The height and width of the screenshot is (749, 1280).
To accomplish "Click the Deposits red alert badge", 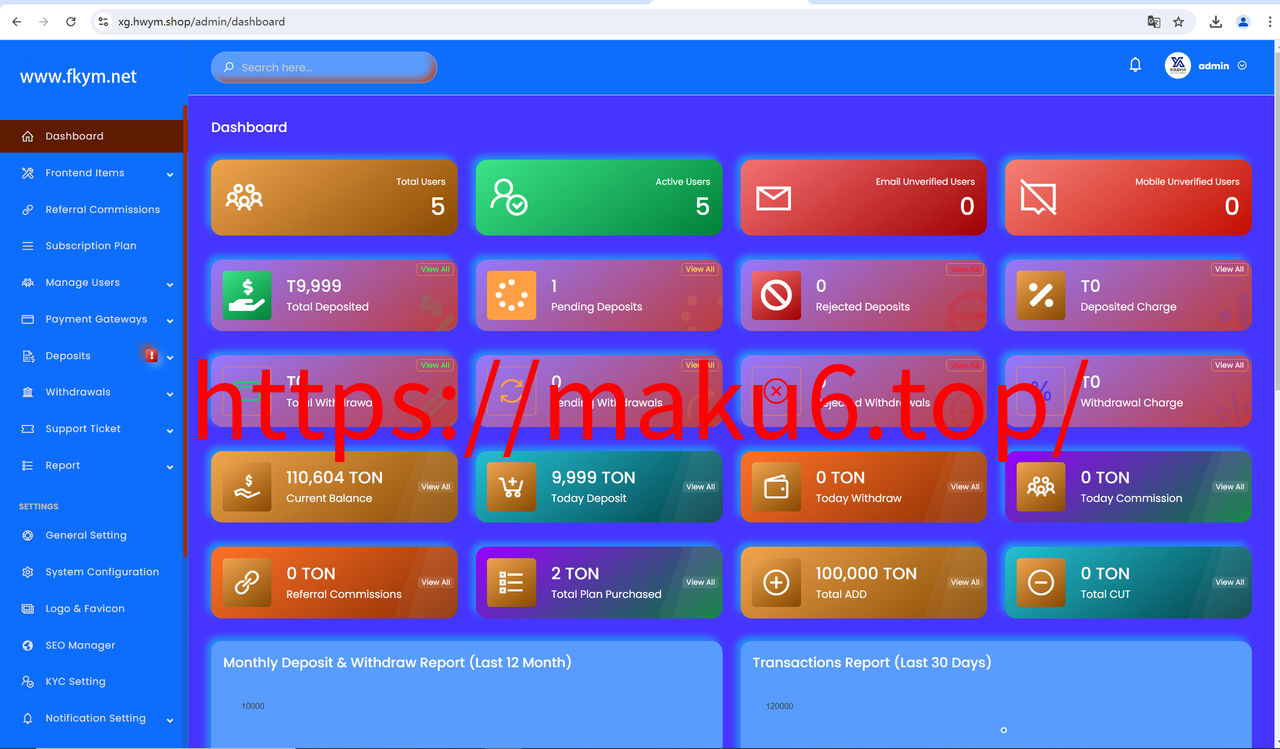I will click(151, 355).
